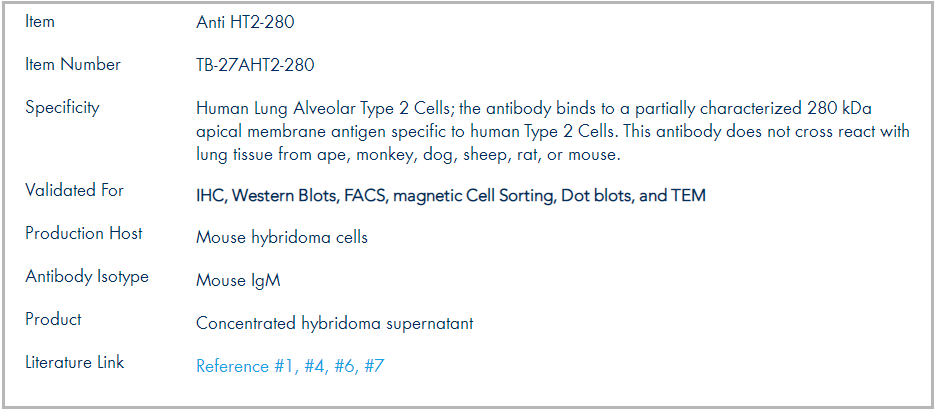Image resolution: width=938 pixels, height=412 pixels.
Task: Select the Anti HT2-280 item name
Action: click(x=245, y=23)
